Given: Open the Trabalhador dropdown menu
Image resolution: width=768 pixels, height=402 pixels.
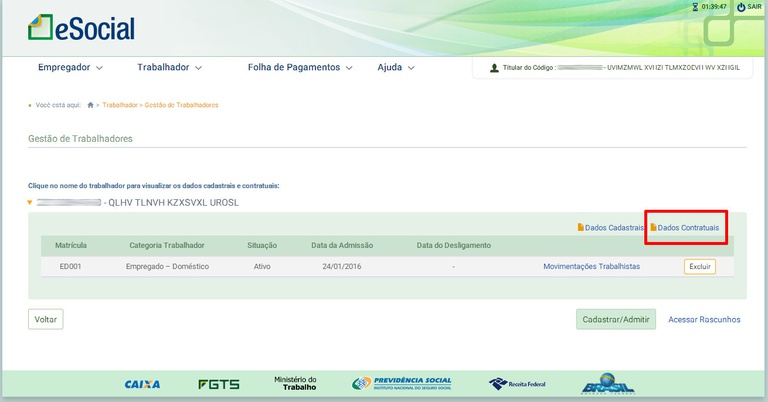Looking at the screenshot, I should click(169, 67).
